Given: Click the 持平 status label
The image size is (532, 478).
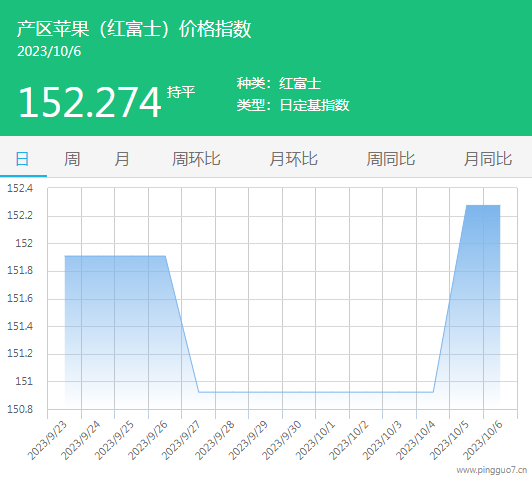Looking at the screenshot, I should tap(181, 92).
